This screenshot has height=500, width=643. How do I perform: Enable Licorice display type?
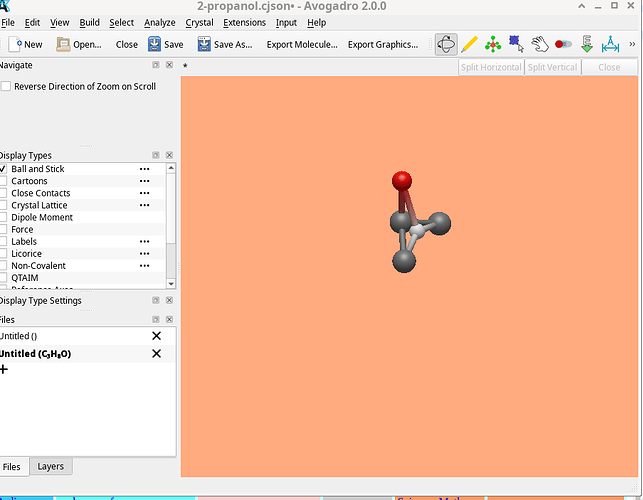point(3,253)
